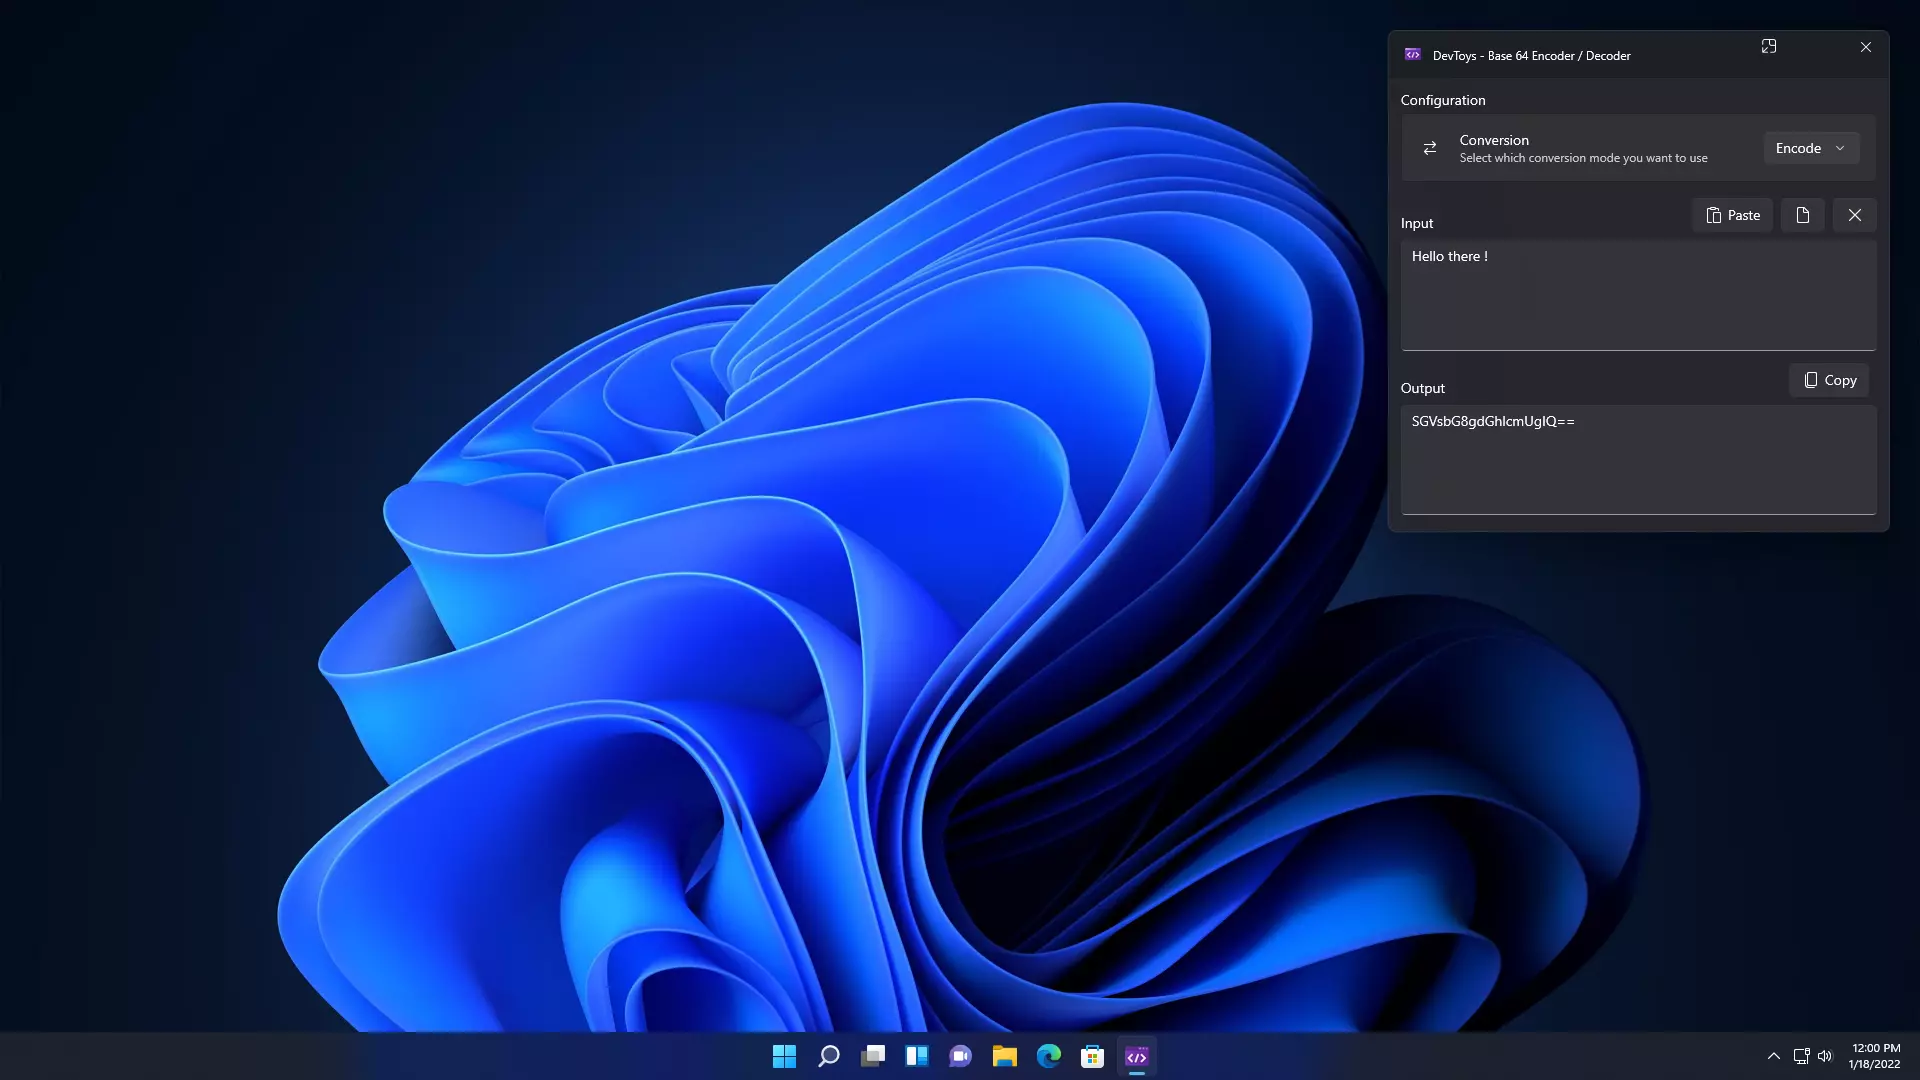Select the Configuration section label
1920x1080 pixels.
(1443, 99)
